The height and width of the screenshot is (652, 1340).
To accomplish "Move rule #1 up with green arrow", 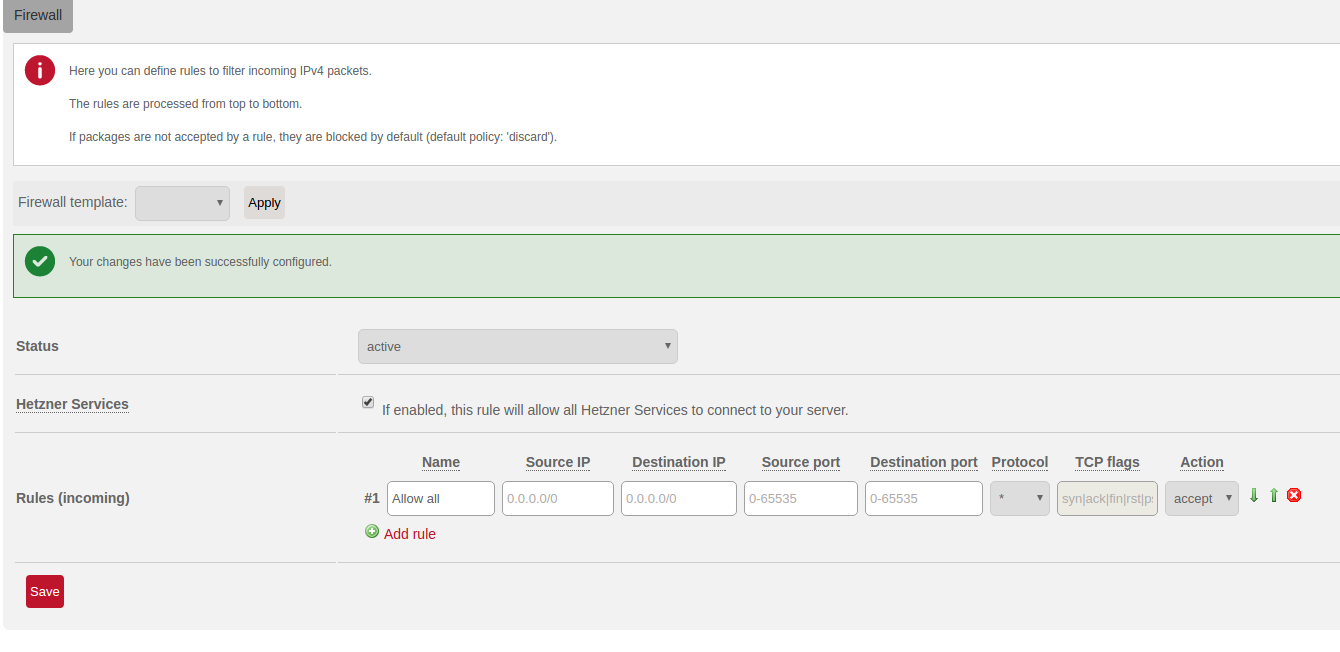I will click(x=1274, y=495).
